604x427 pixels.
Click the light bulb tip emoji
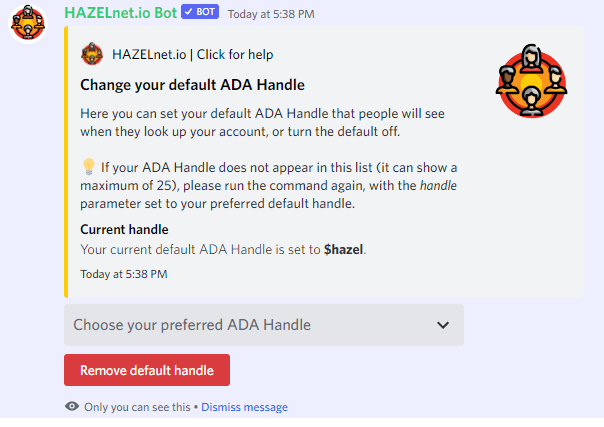click(x=89, y=167)
